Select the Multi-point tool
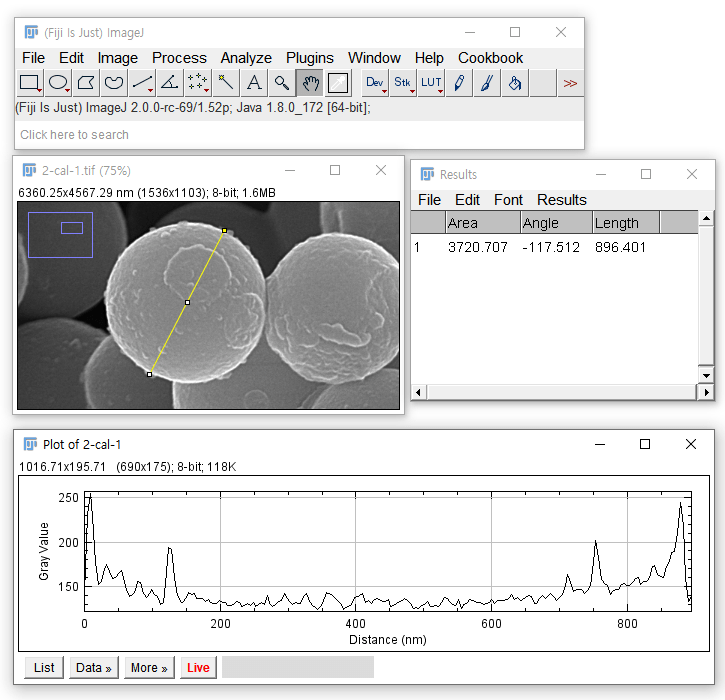Image resolution: width=725 pixels, height=700 pixels. pyautogui.click(x=198, y=83)
